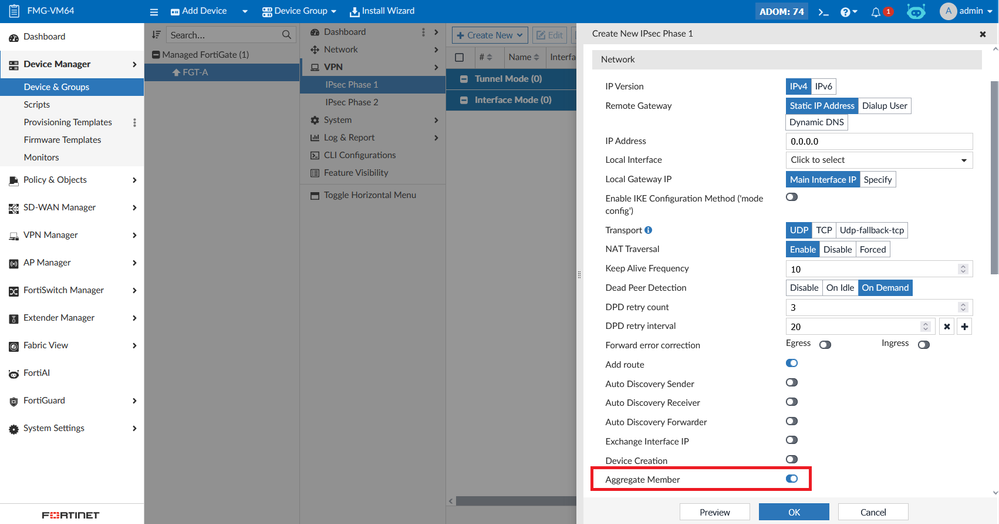999x524 pixels.
Task: Click the Transport info icon
Action: [648, 230]
